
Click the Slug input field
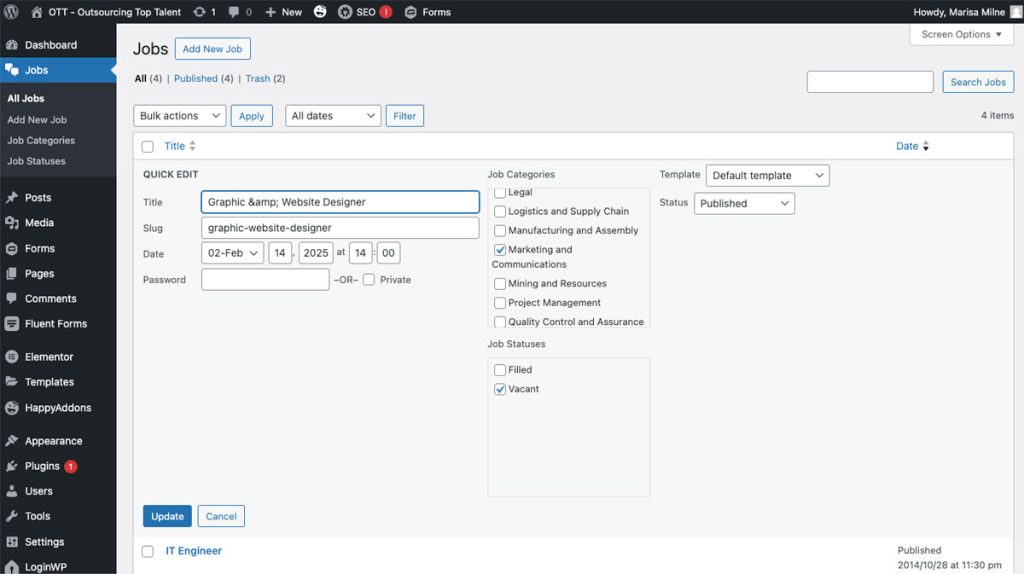coord(340,228)
